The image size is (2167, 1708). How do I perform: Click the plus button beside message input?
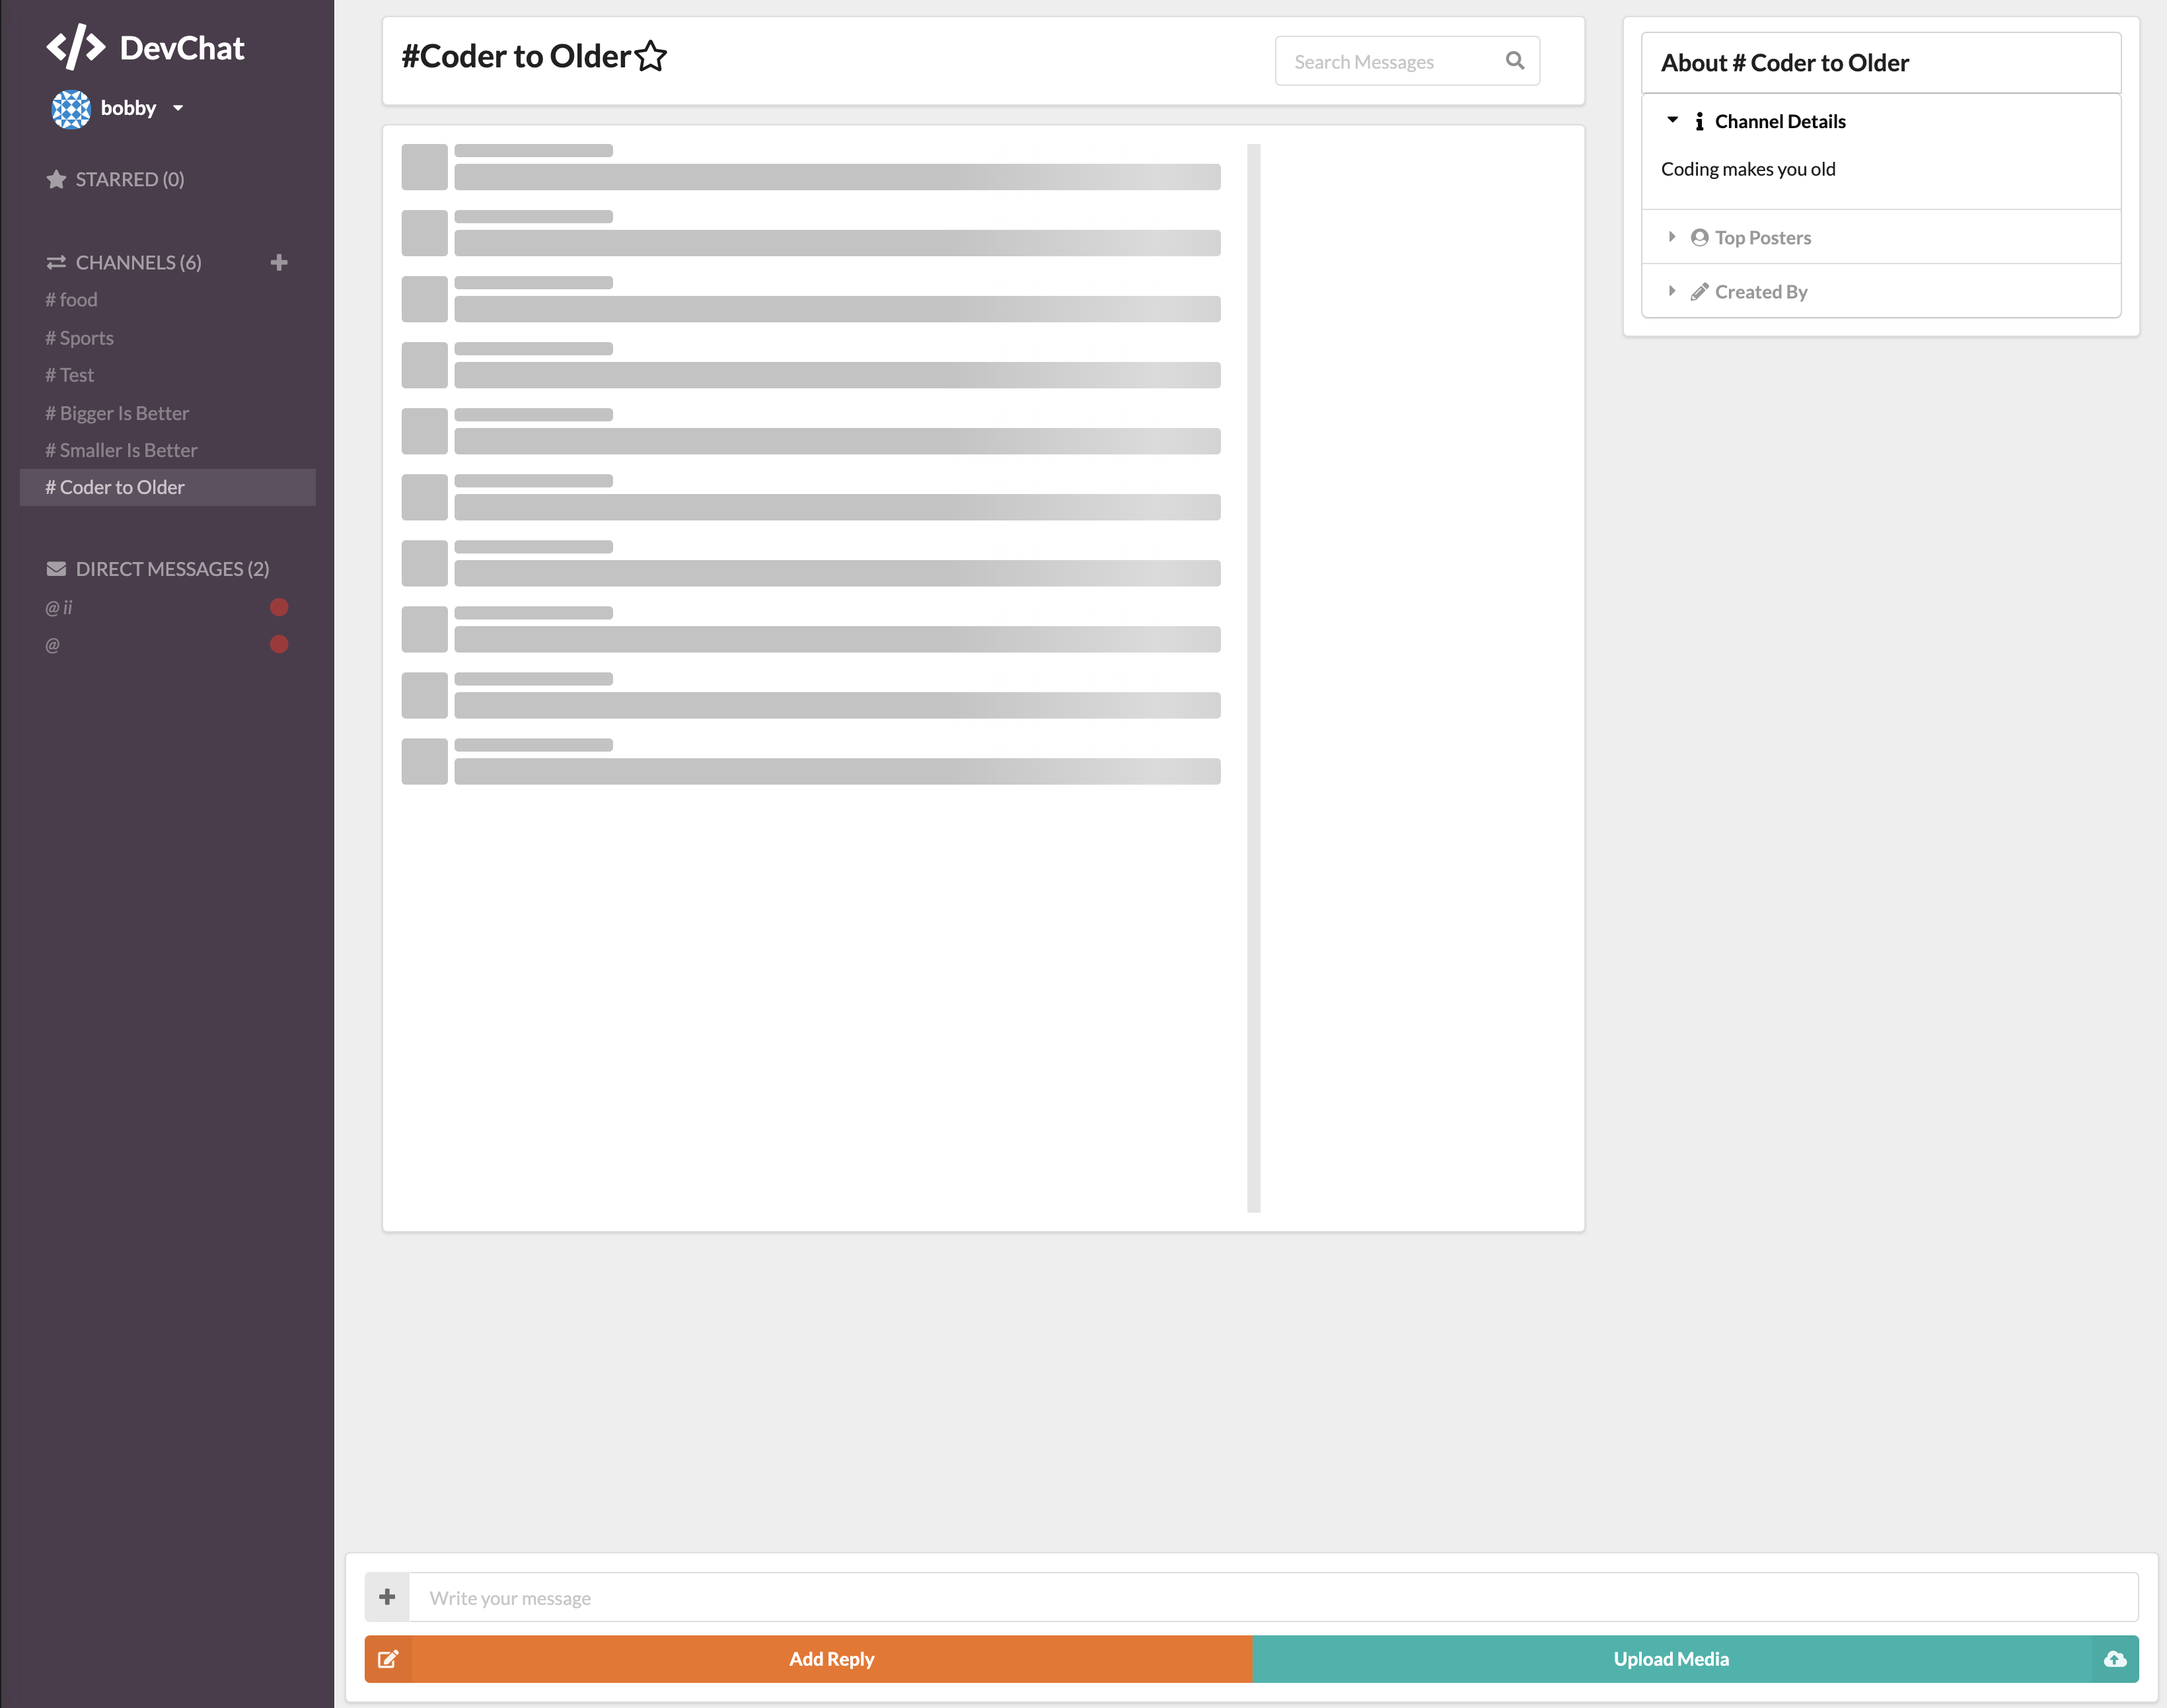(387, 1597)
